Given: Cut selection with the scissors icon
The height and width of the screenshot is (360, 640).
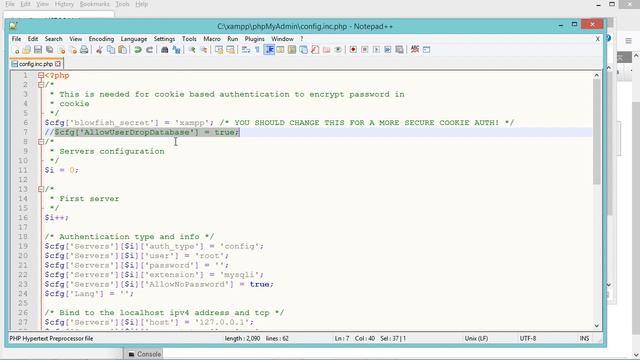Looking at the screenshot, I should (x=99, y=50).
